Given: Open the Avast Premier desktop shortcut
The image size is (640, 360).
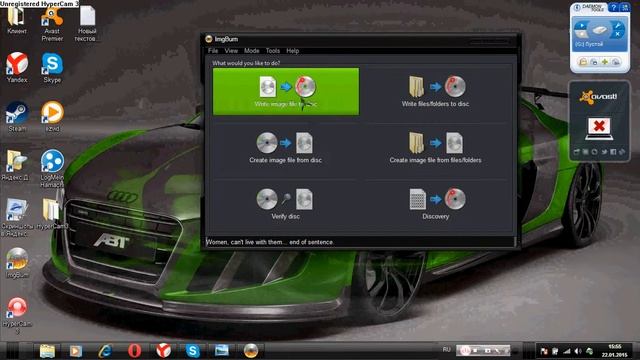Looking at the screenshot, I should pyautogui.click(x=52, y=24).
